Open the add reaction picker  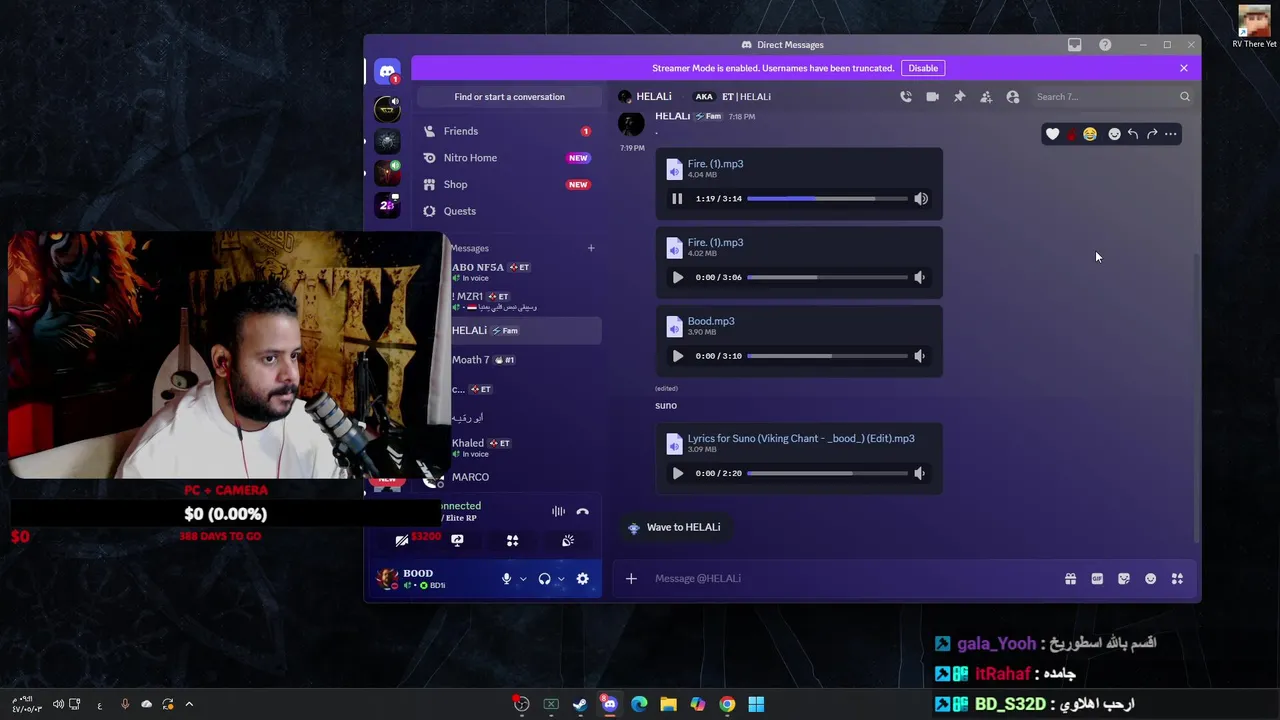coord(1114,134)
